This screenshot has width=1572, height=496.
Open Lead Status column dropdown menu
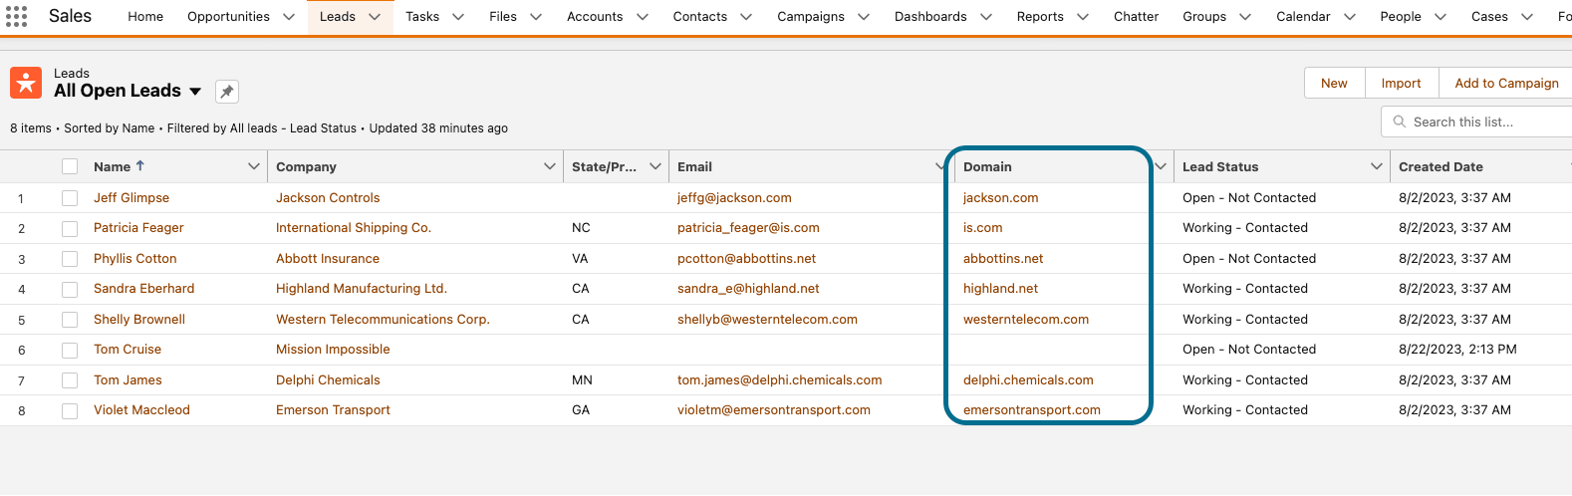click(1376, 167)
